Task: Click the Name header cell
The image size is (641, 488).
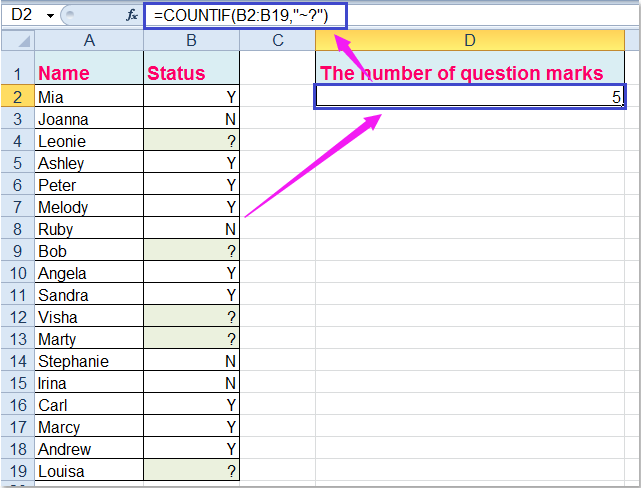Action: pos(89,73)
